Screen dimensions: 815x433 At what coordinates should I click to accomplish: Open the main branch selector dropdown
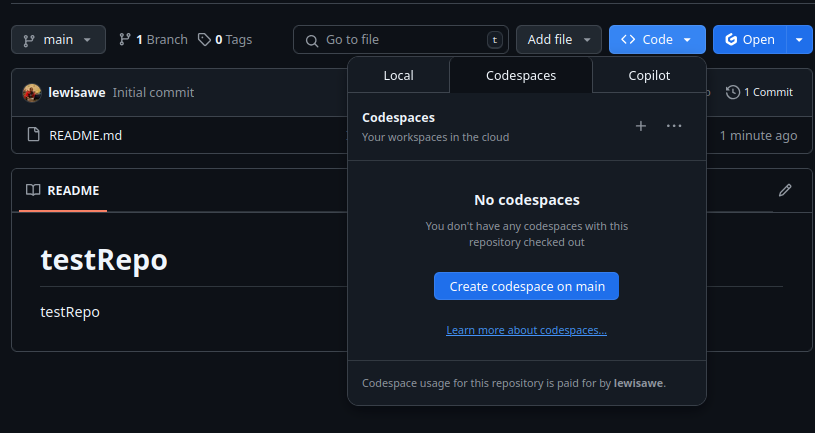click(58, 40)
